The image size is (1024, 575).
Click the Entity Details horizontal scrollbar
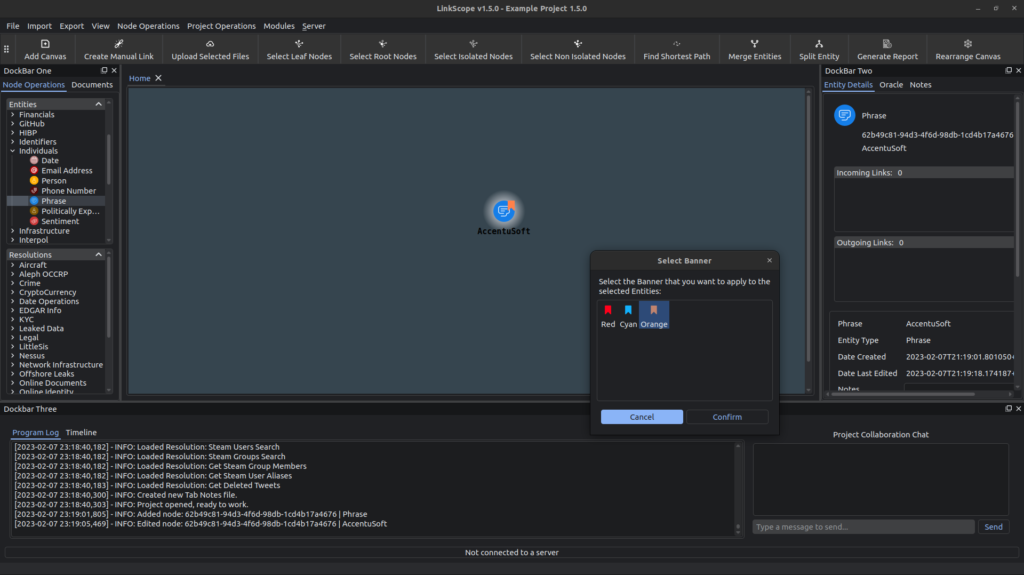pos(904,394)
